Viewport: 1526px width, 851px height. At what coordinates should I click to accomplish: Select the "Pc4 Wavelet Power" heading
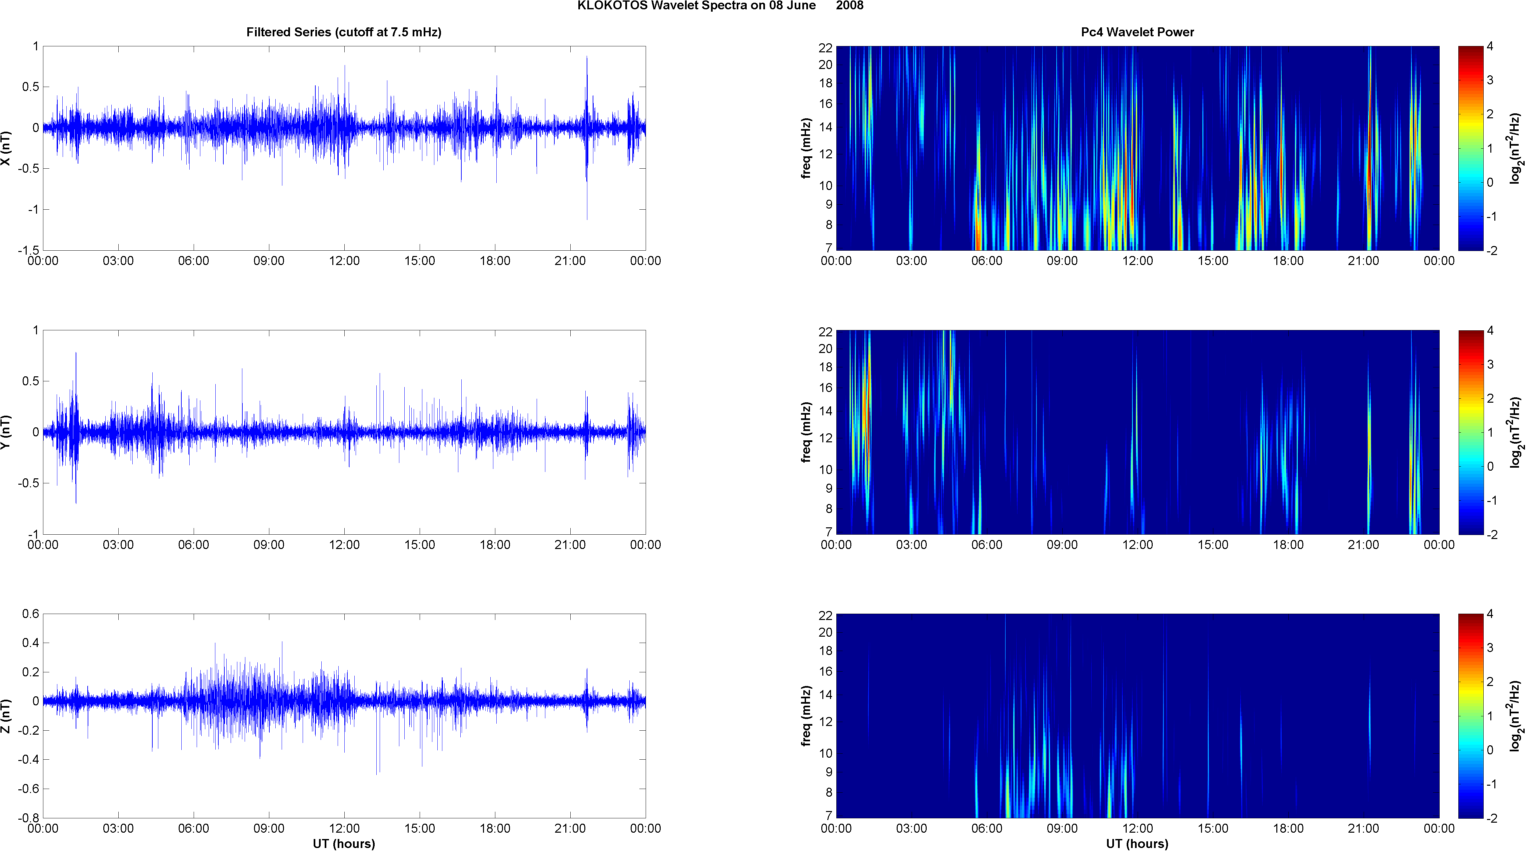coord(1137,32)
